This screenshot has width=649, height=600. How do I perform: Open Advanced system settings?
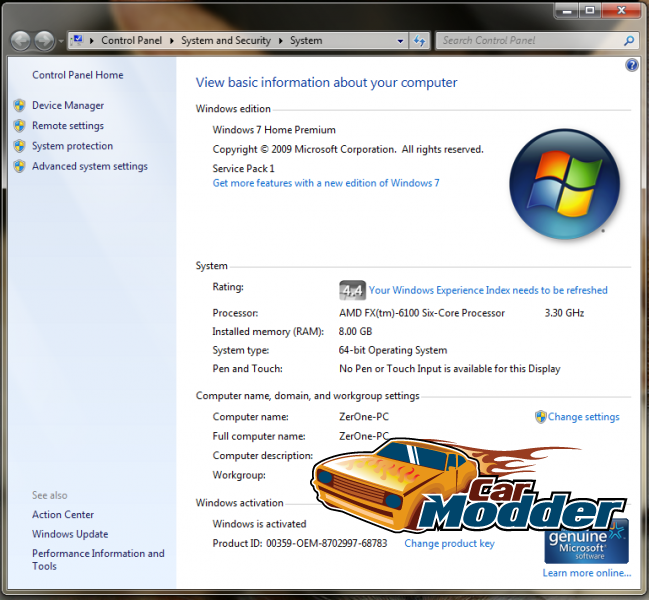90,166
